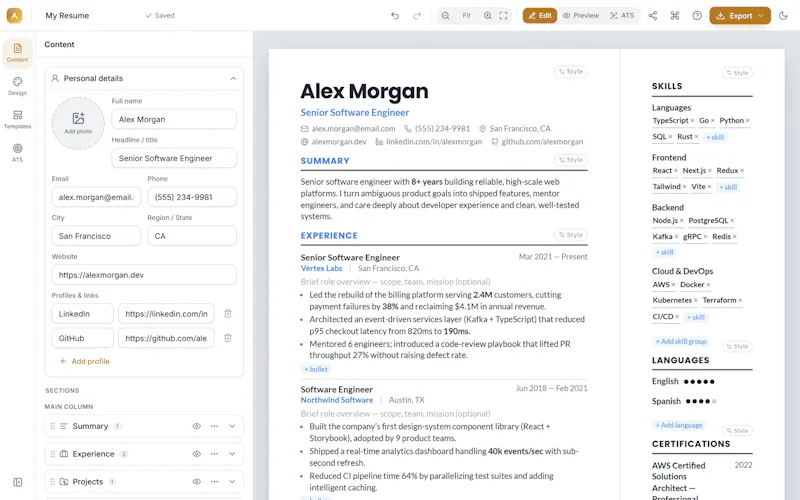Image resolution: width=800 pixels, height=500 pixels.
Task: Switch to Design sidebar tab
Action: coord(17,86)
